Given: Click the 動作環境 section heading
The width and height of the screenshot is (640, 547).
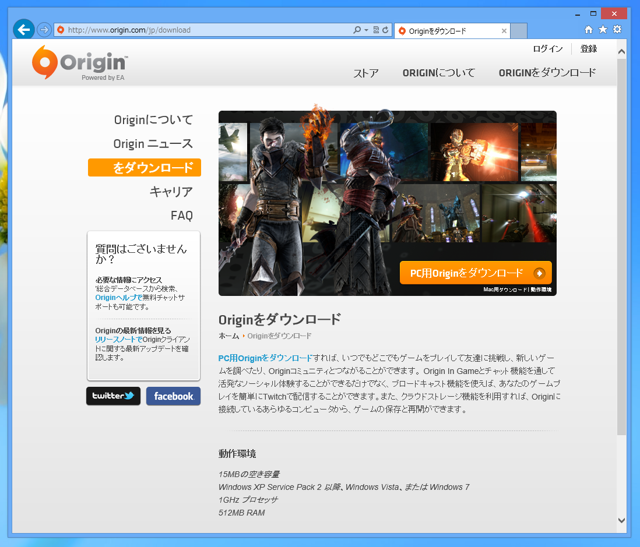Looking at the screenshot, I should point(237,454).
